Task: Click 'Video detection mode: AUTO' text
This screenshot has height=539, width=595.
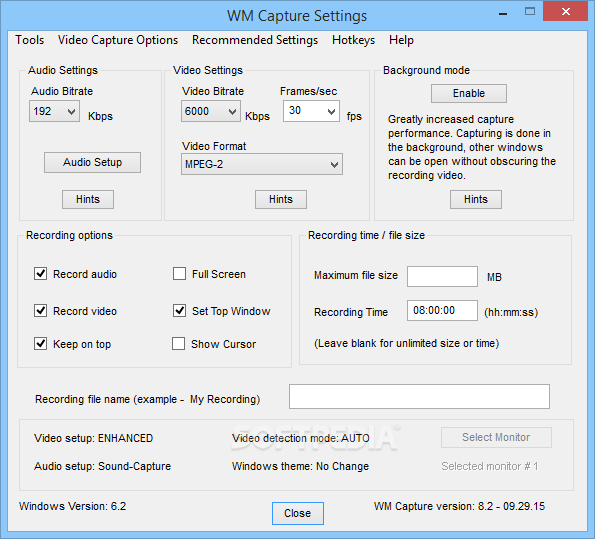Action: coord(301,438)
